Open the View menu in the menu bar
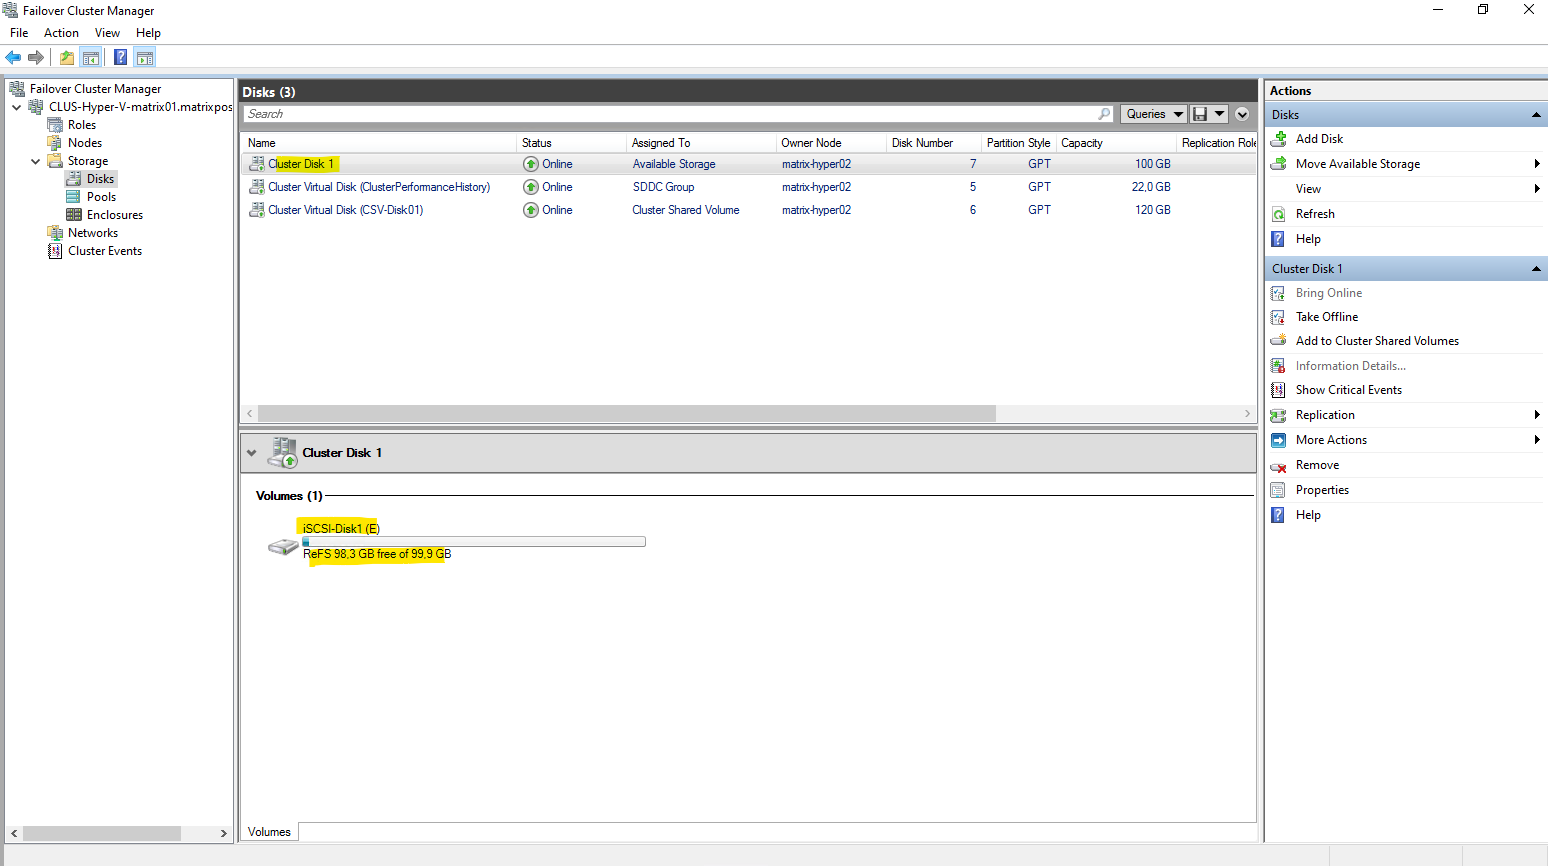 tap(107, 33)
